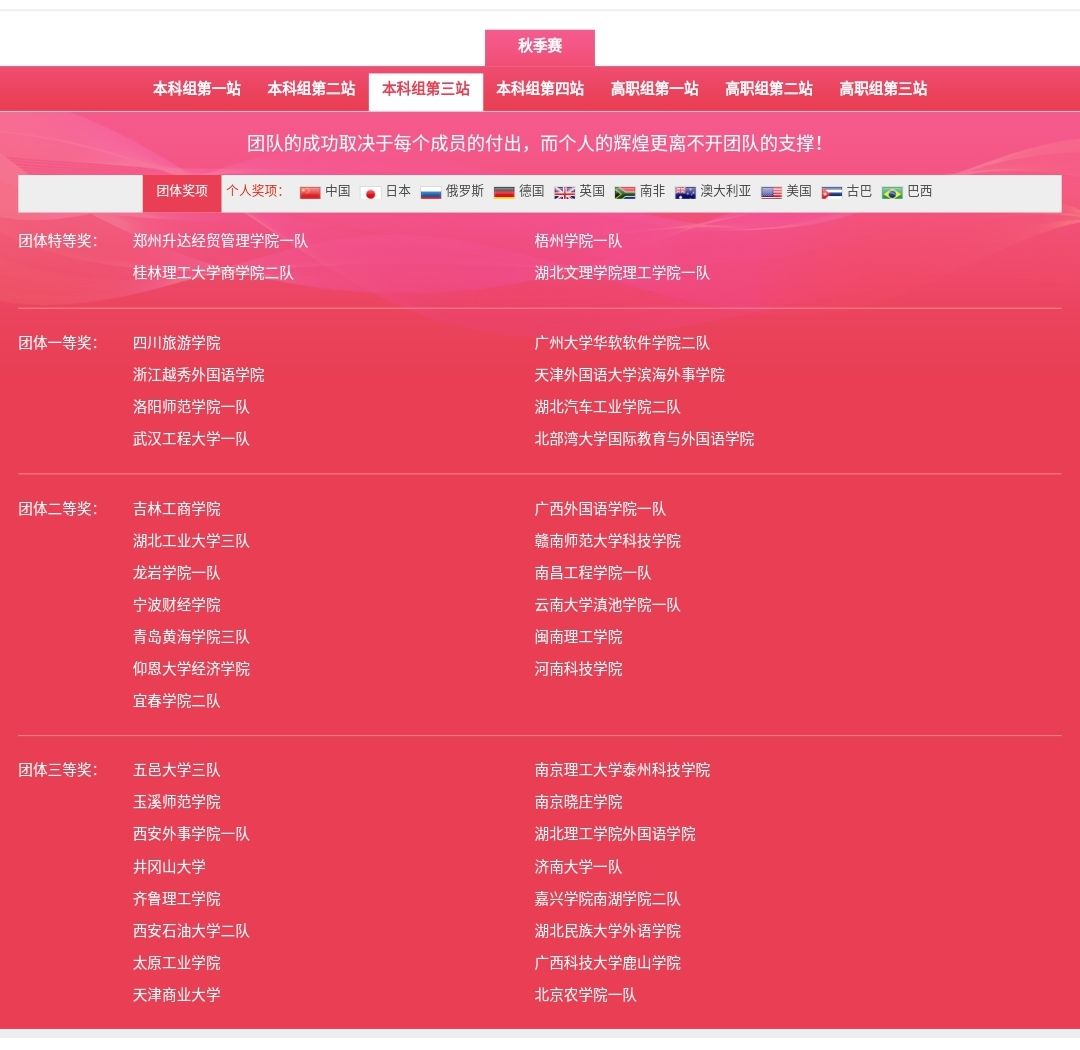Click 四川旅游学院 in first prize list

(x=177, y=343)
